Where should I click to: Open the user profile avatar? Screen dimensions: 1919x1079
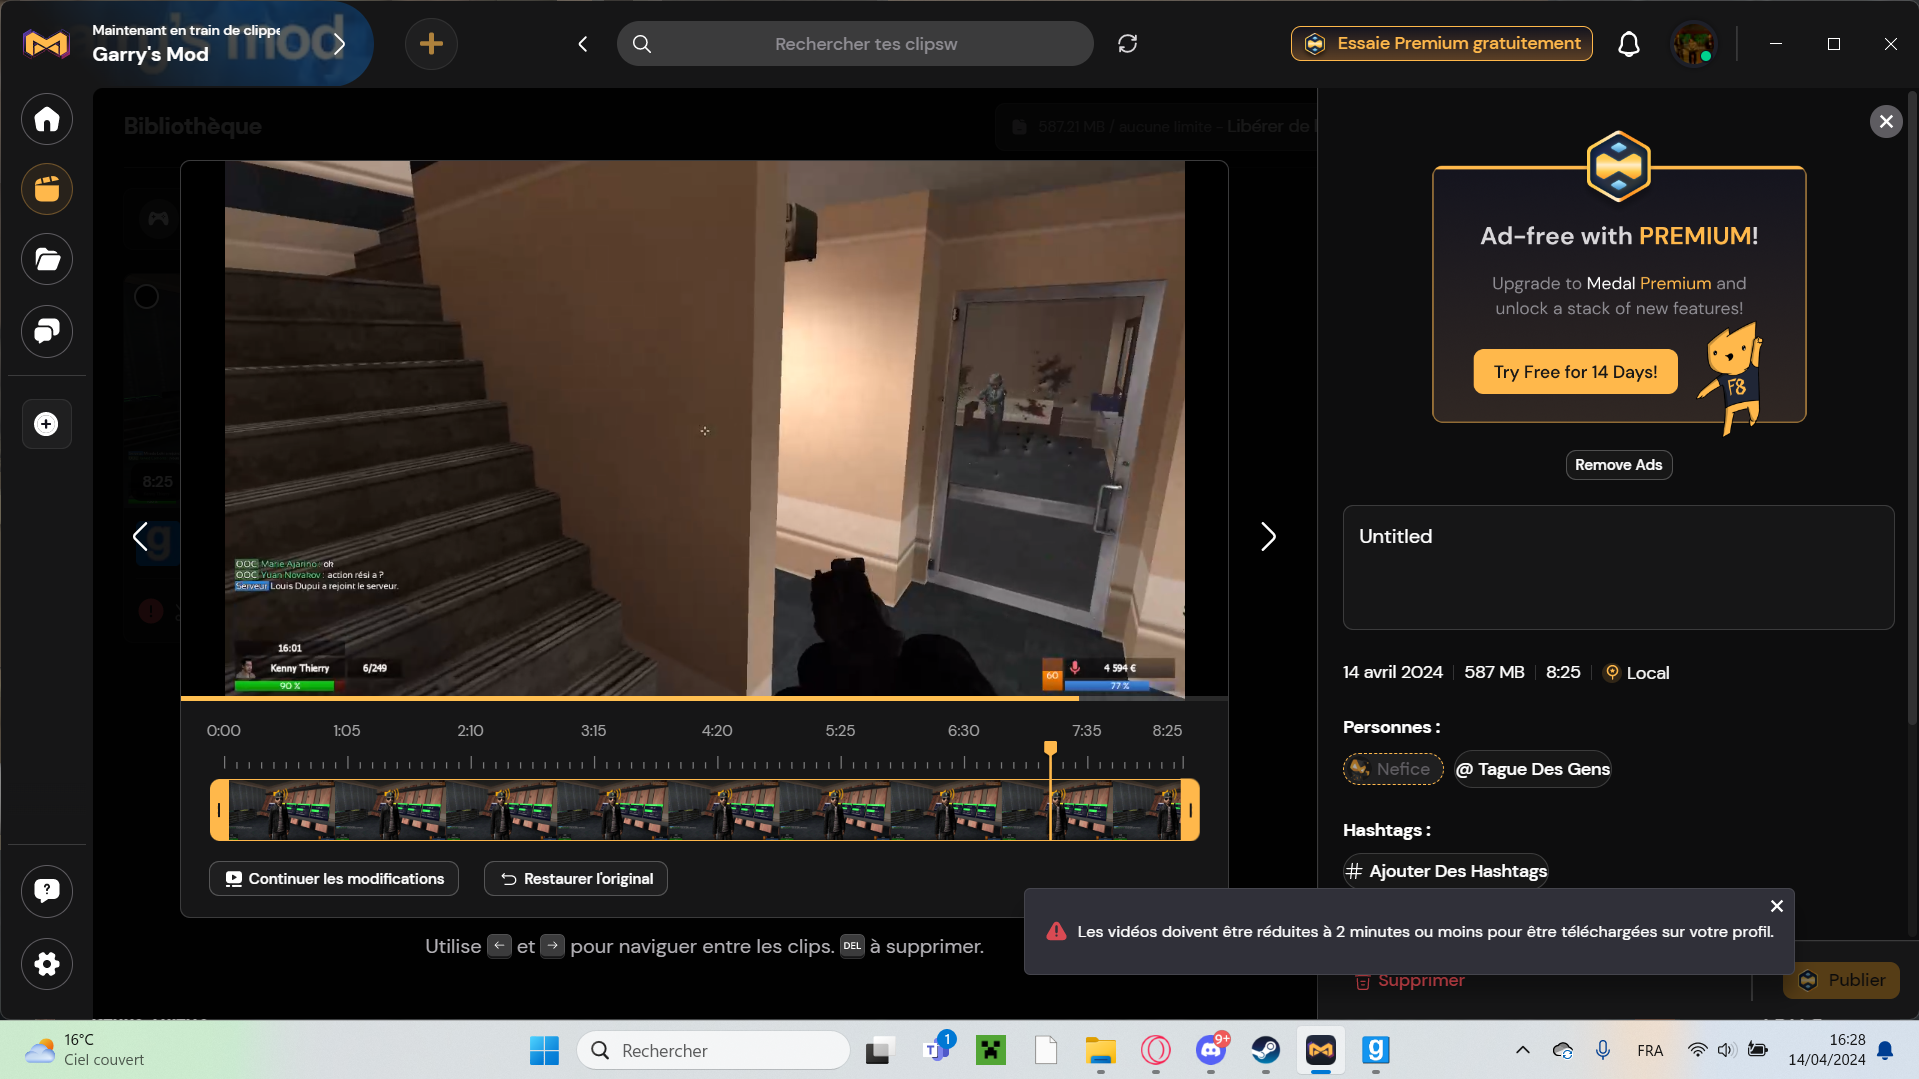[1693, 44]
